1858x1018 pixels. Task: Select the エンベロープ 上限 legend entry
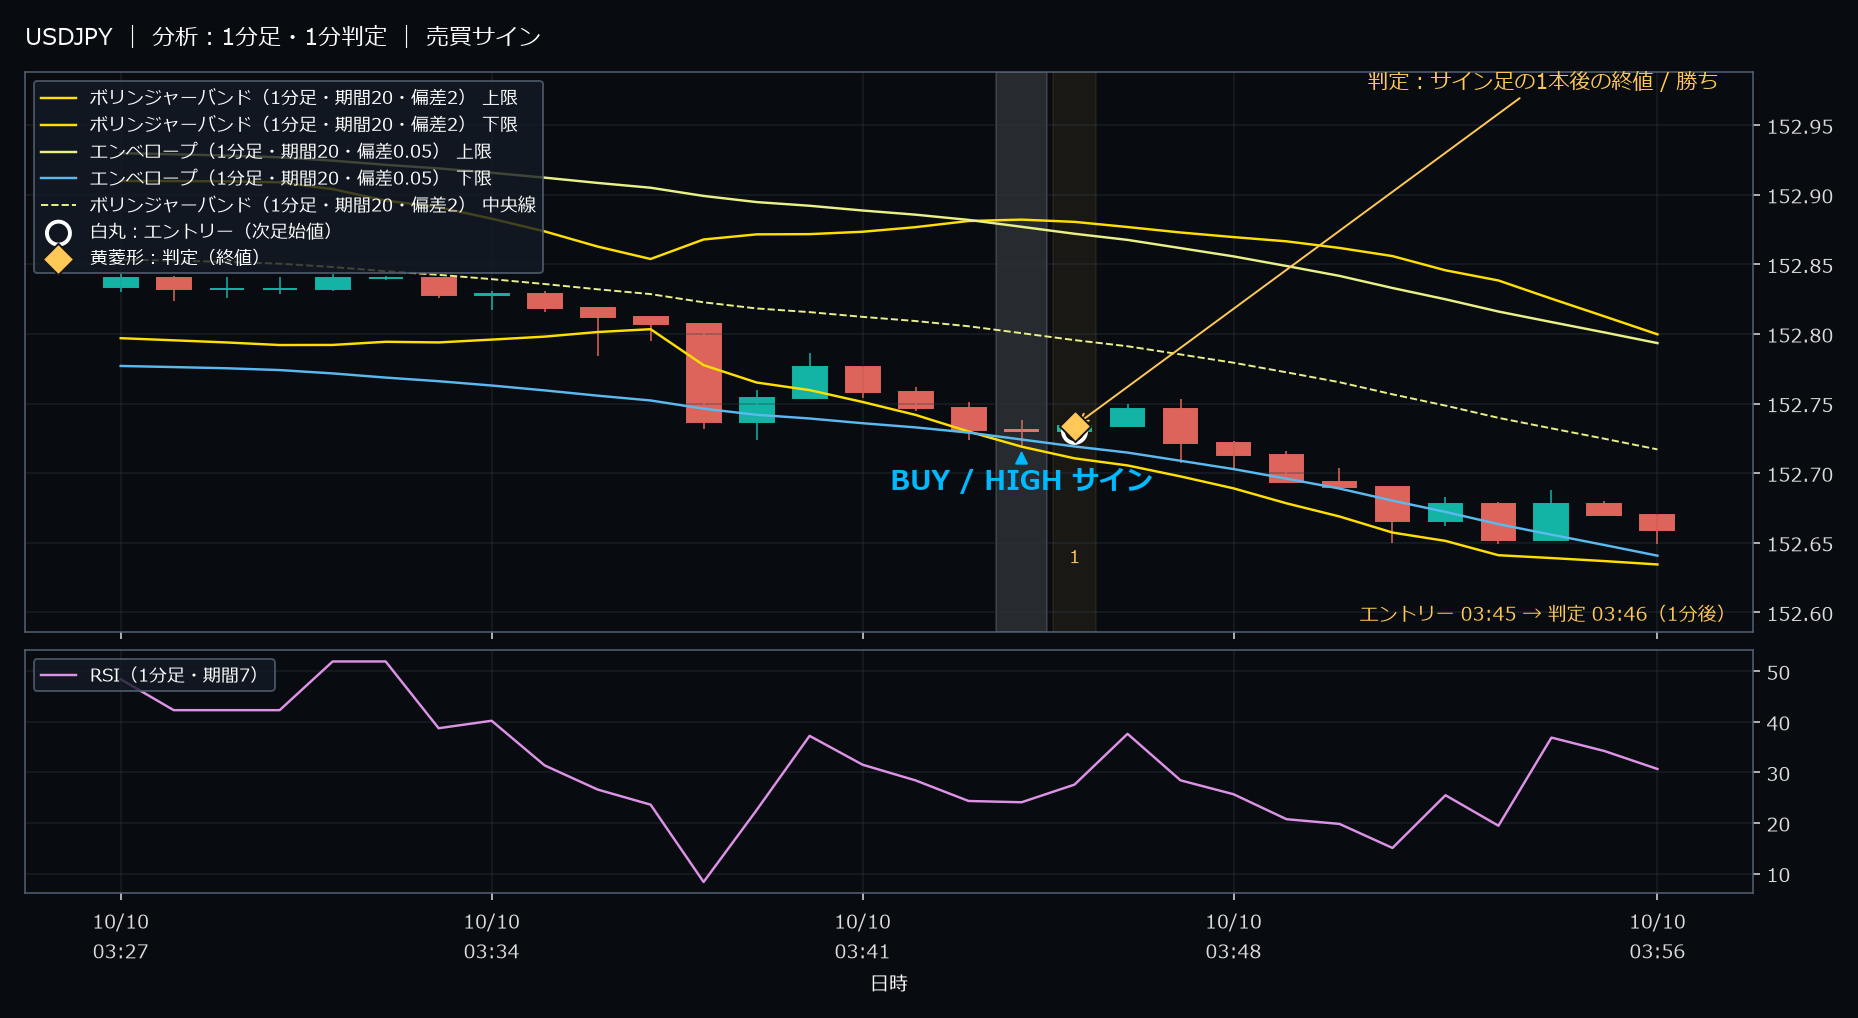266,151
